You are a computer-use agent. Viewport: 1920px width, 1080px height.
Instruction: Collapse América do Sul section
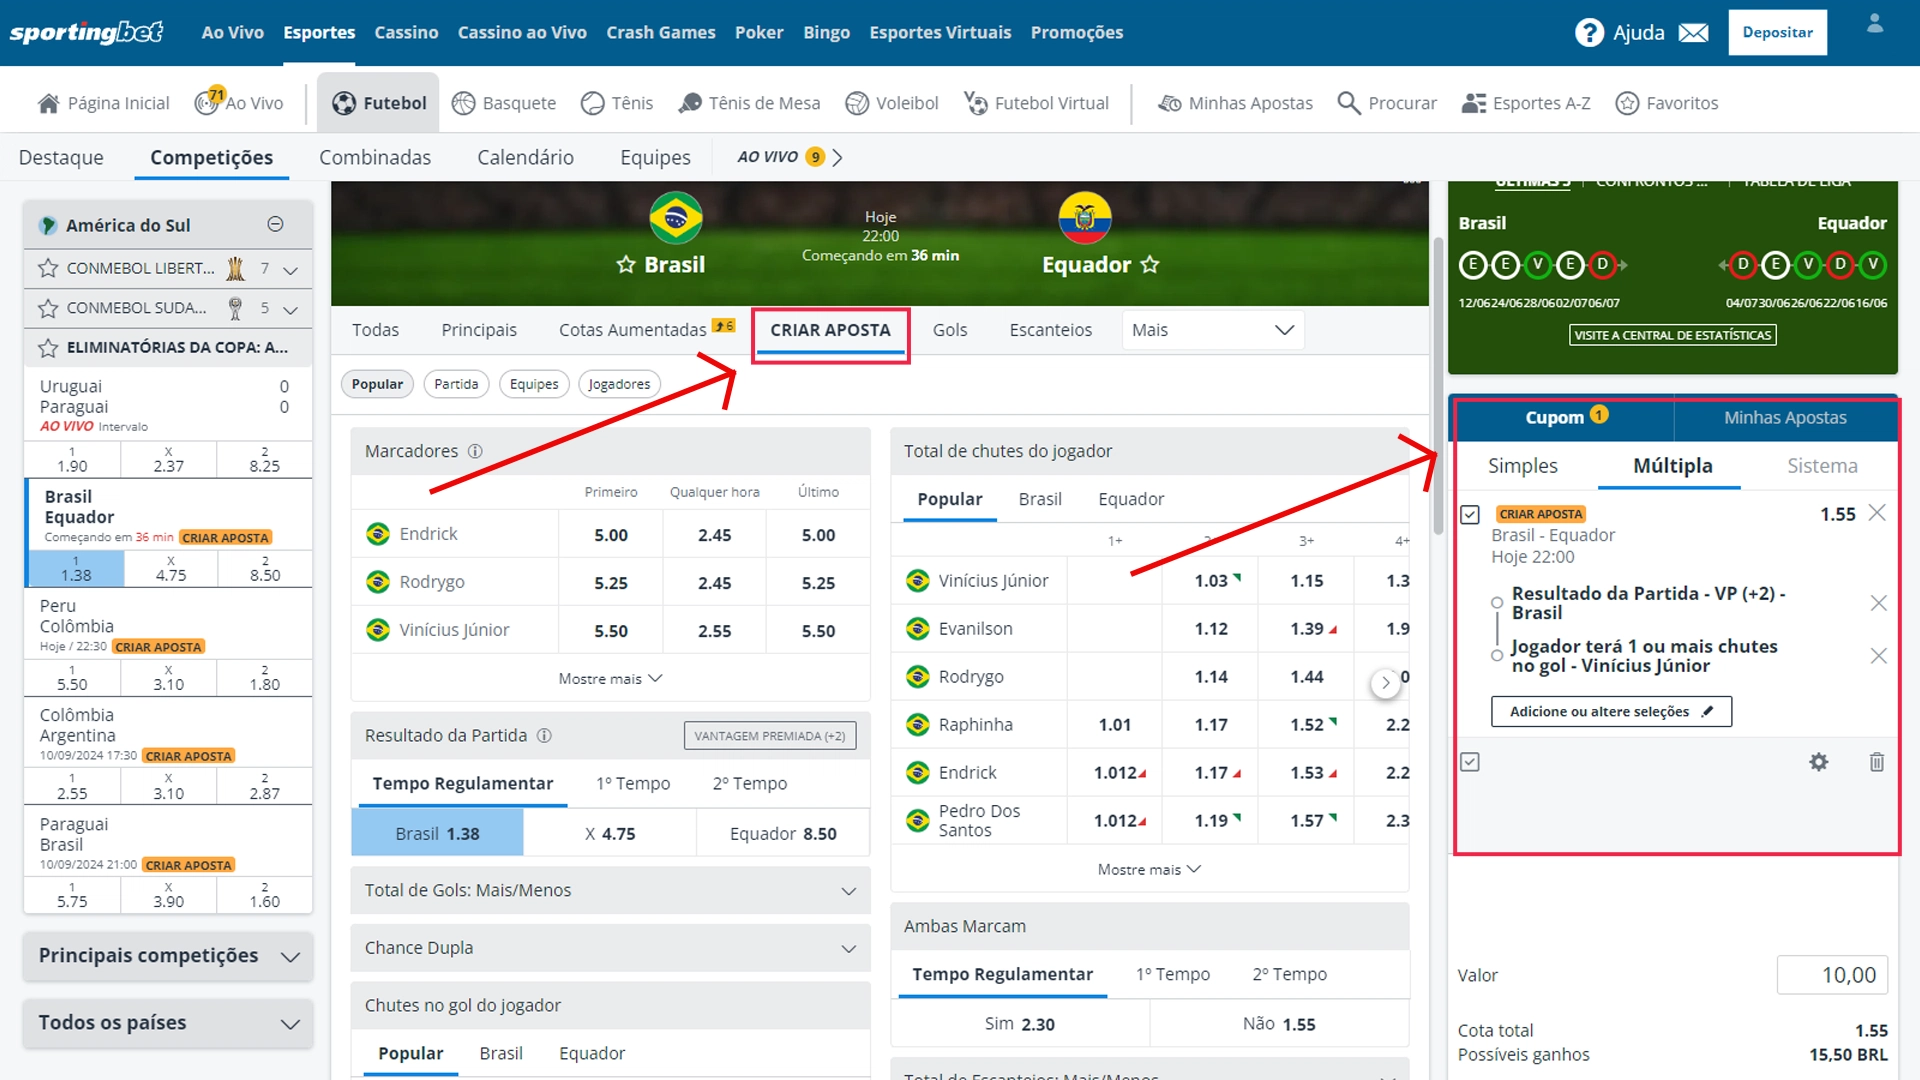[x=276, y=224]
